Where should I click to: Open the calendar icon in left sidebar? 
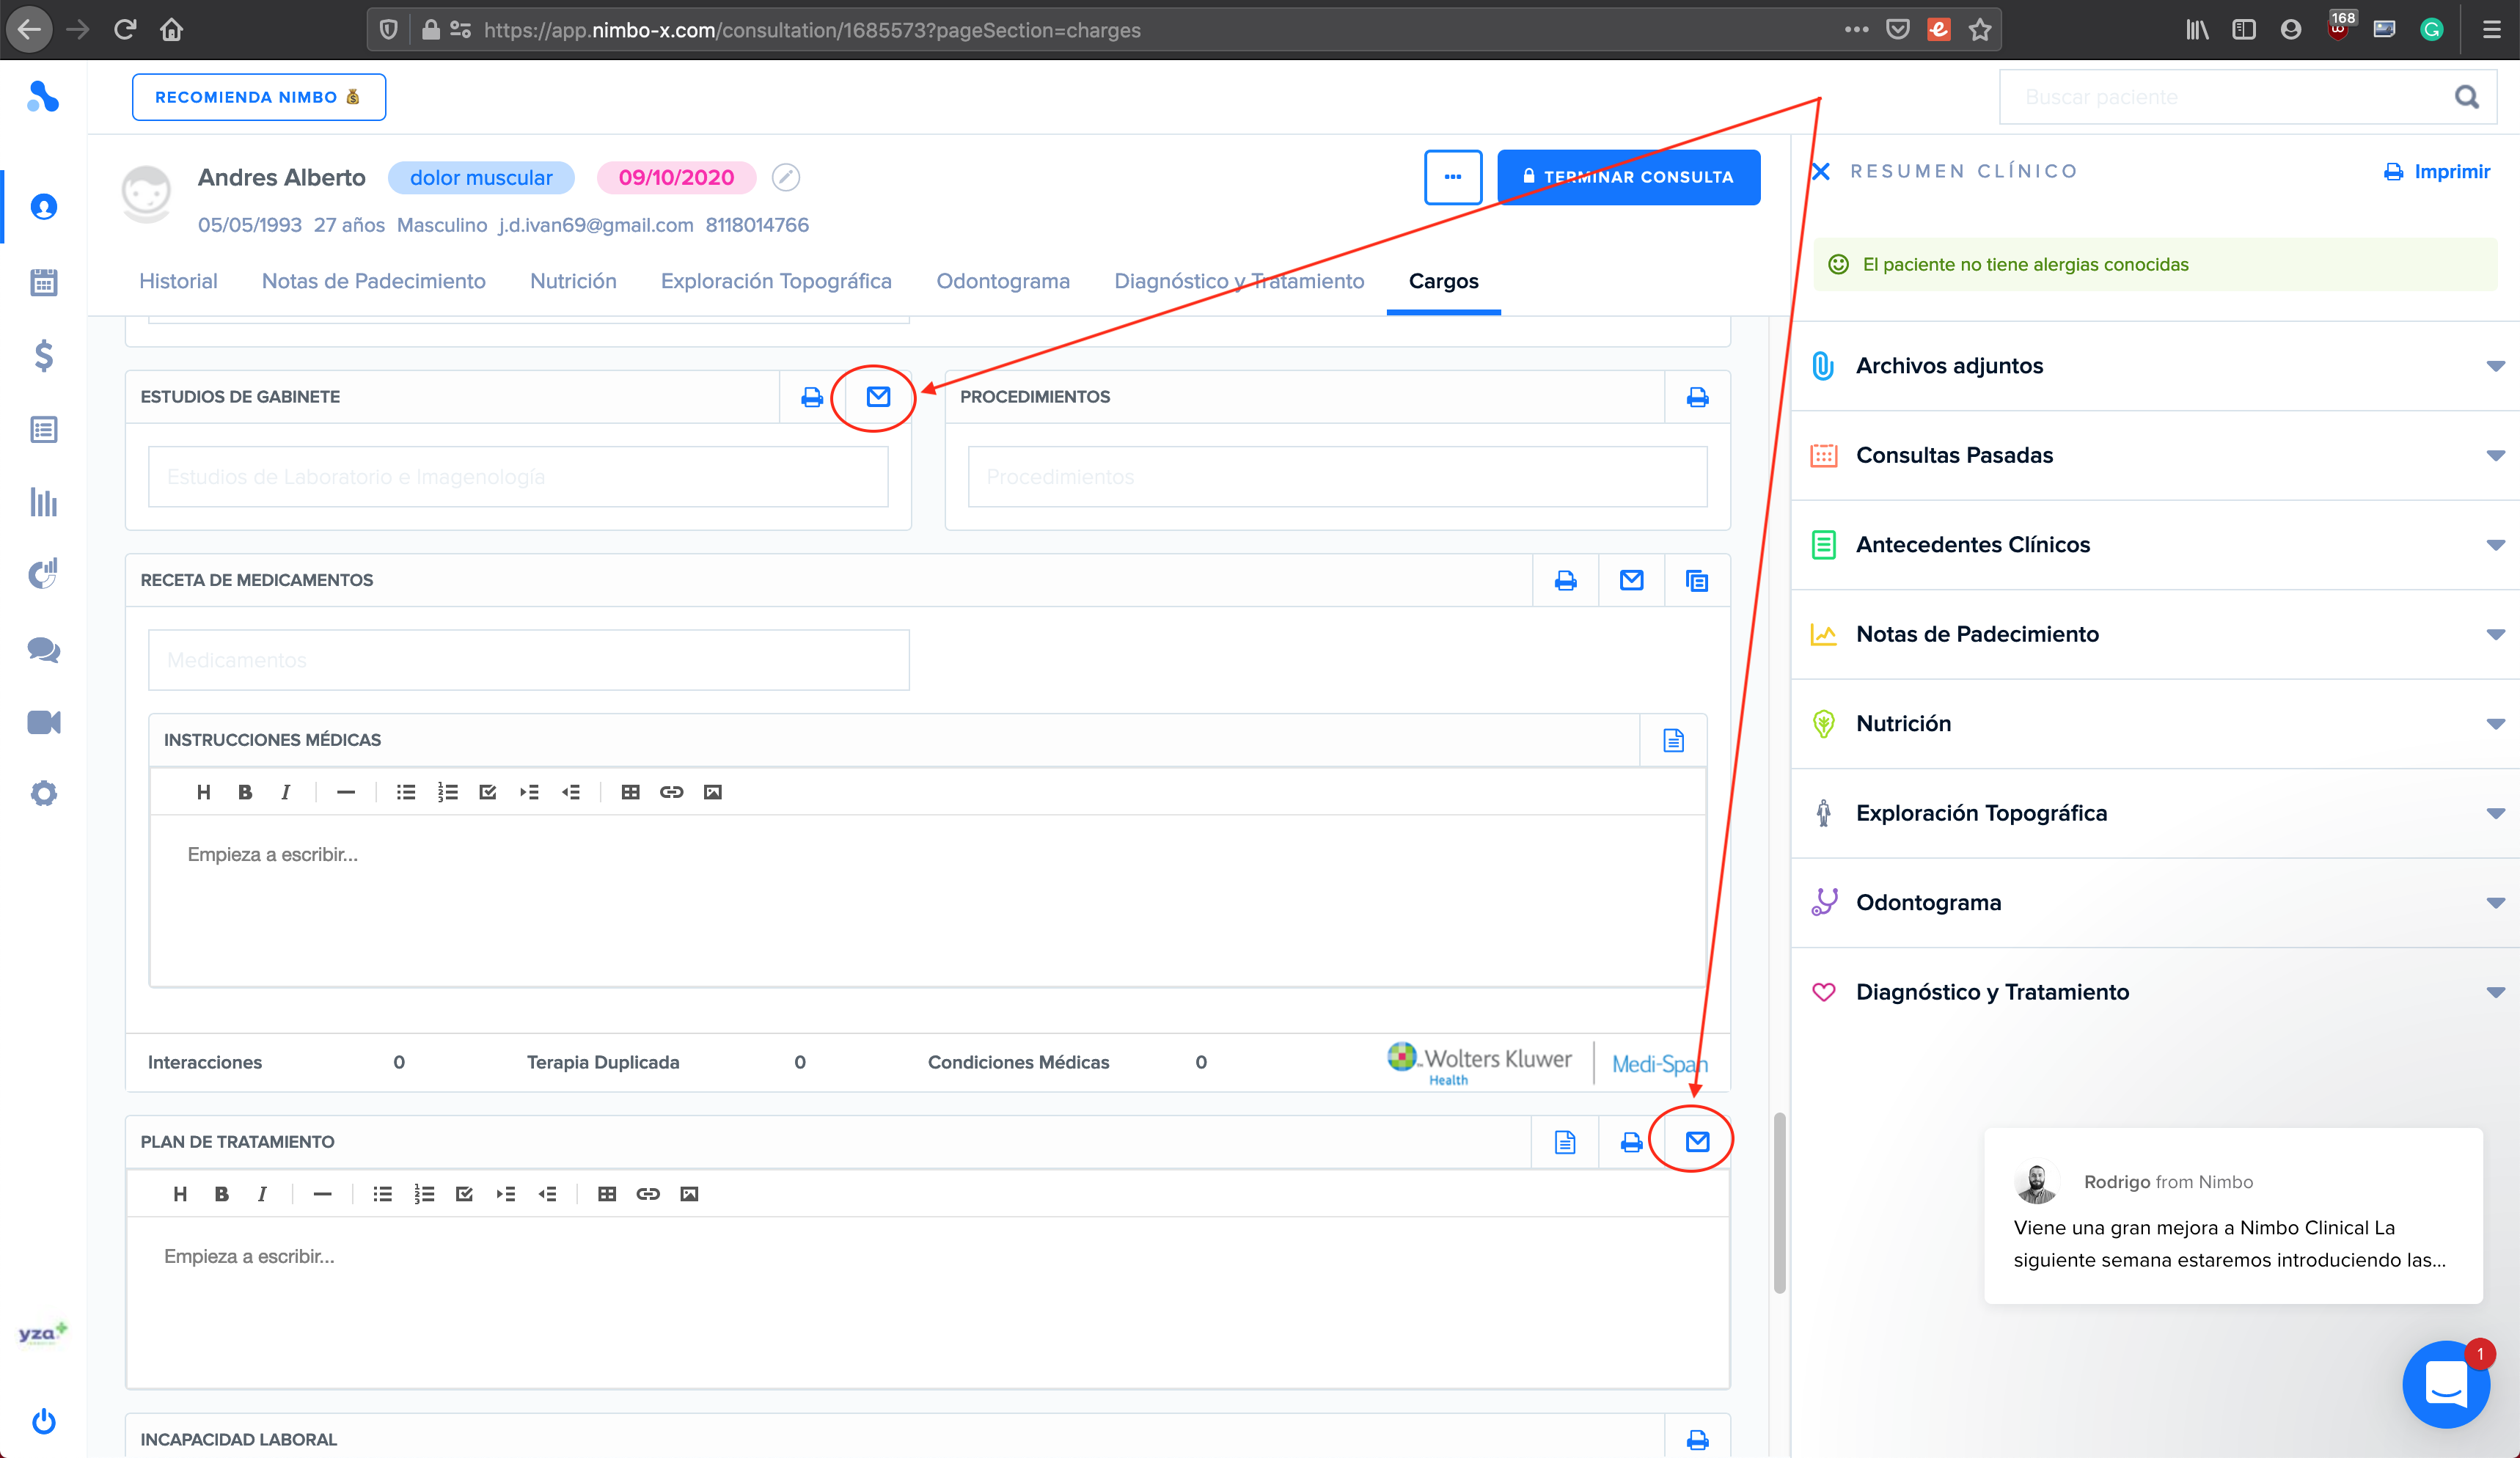pyautogui.click(x=43, y=283)
